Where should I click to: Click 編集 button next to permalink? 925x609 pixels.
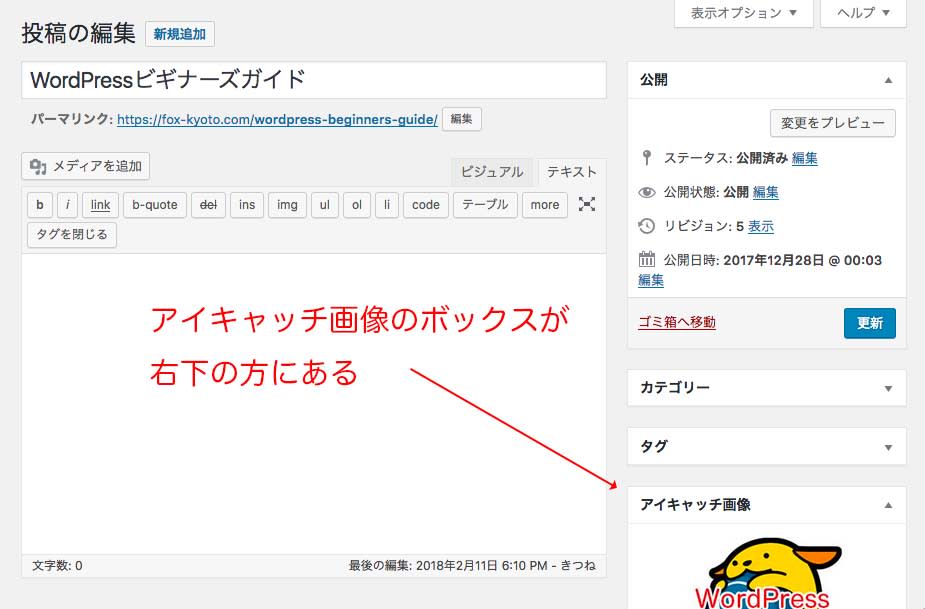click(x=461, y=119)
